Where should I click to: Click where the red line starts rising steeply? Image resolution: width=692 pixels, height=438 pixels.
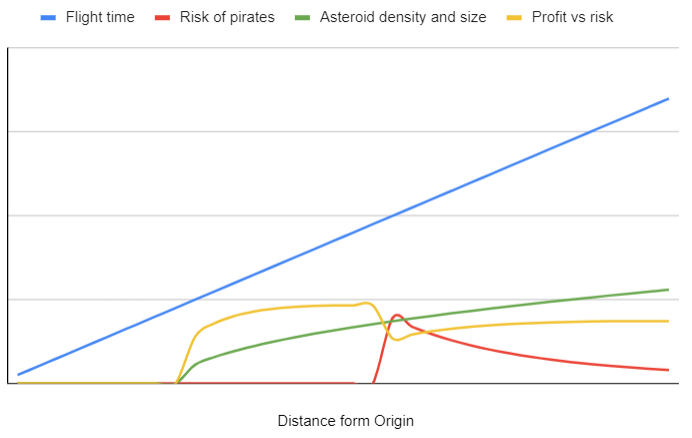[x=374, y=381]
